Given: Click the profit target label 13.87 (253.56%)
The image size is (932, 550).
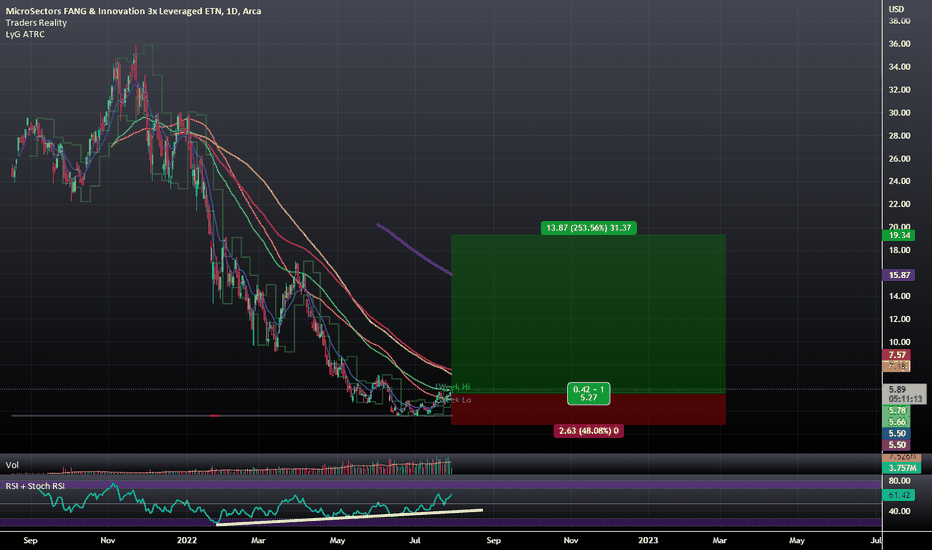Looking at the screenshot, I should [588, 228].
